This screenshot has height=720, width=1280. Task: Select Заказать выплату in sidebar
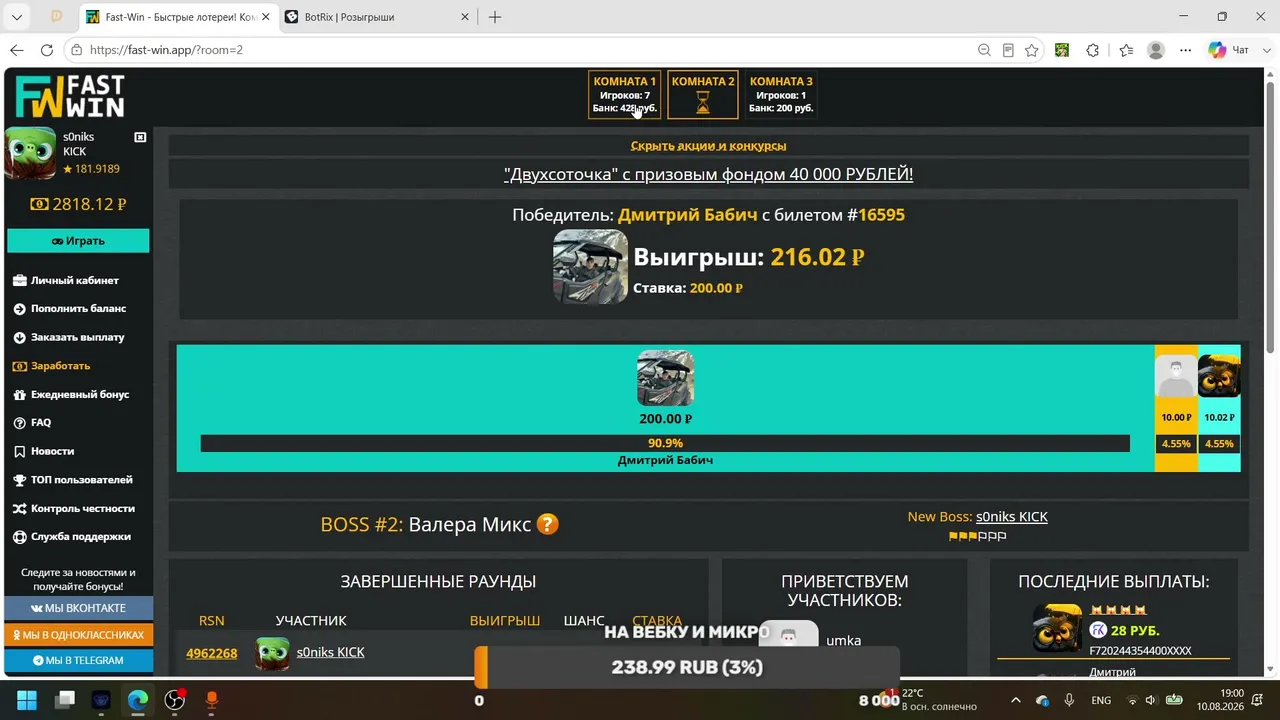point(77,337)
